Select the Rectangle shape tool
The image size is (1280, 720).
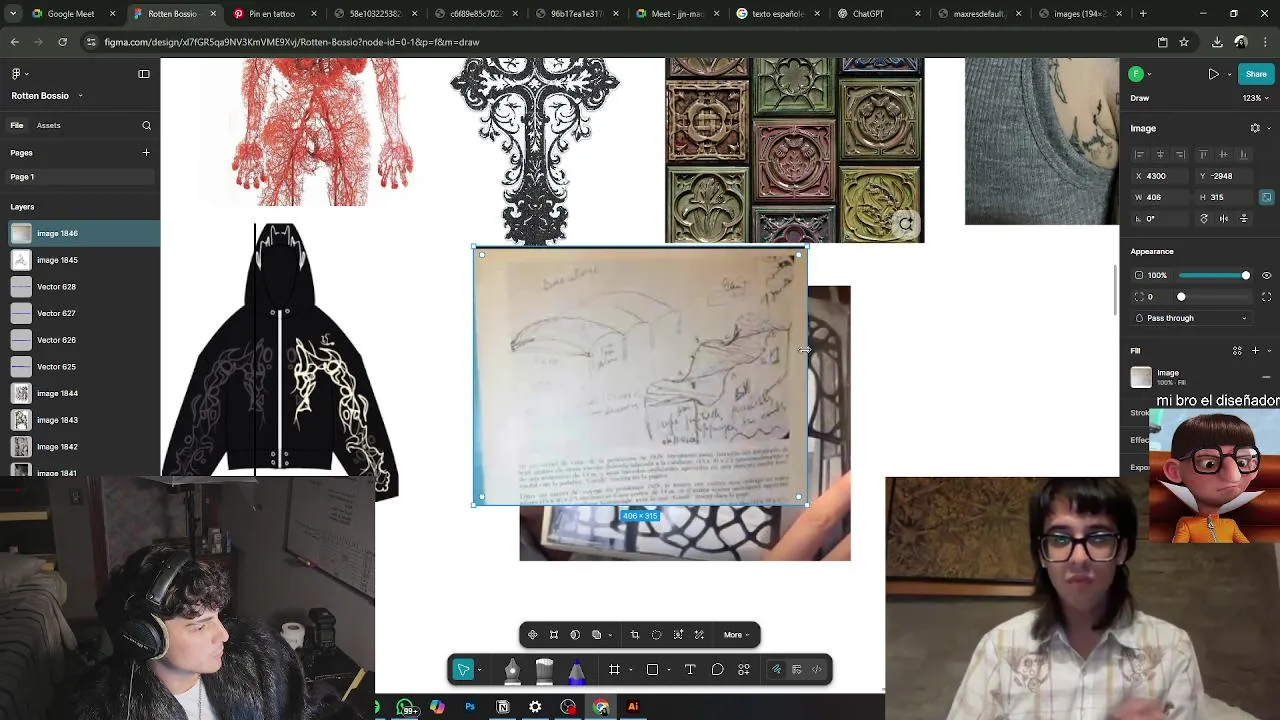(652, 670)
